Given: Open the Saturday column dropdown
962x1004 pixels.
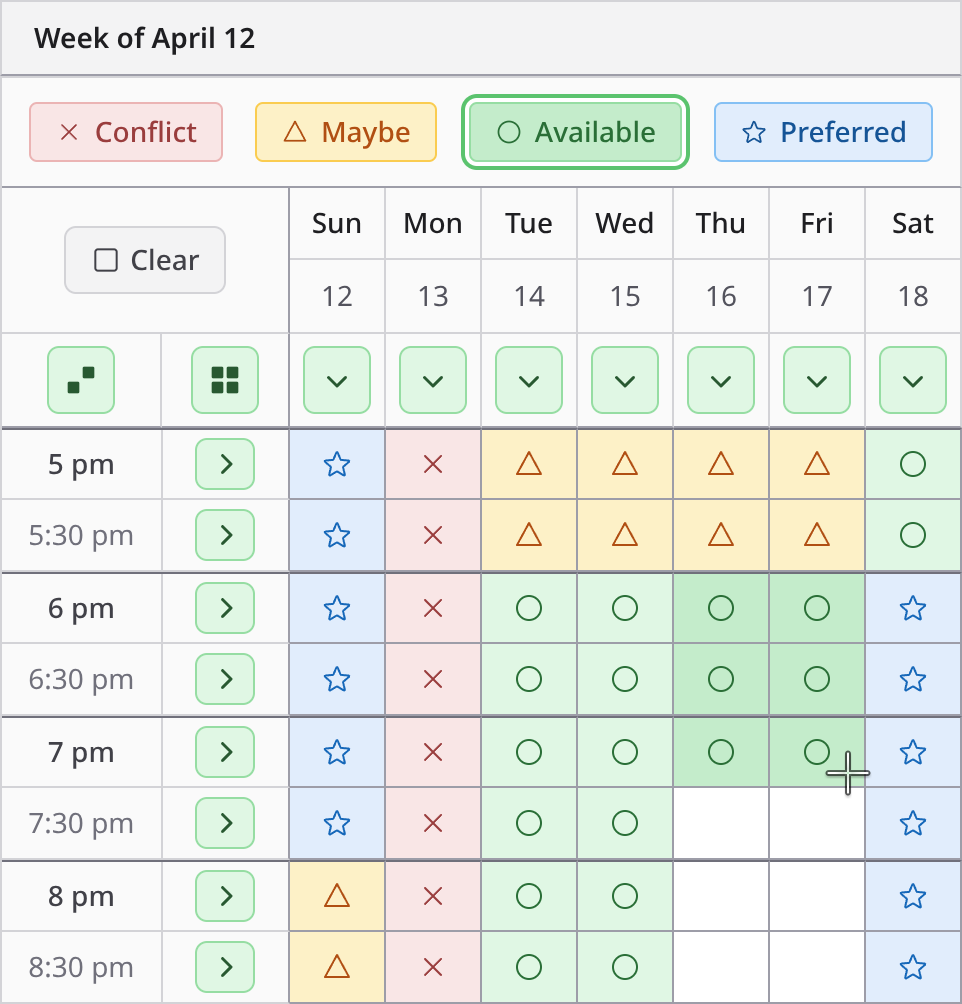Looking at the screenshot, I should (x=913, y=380).
